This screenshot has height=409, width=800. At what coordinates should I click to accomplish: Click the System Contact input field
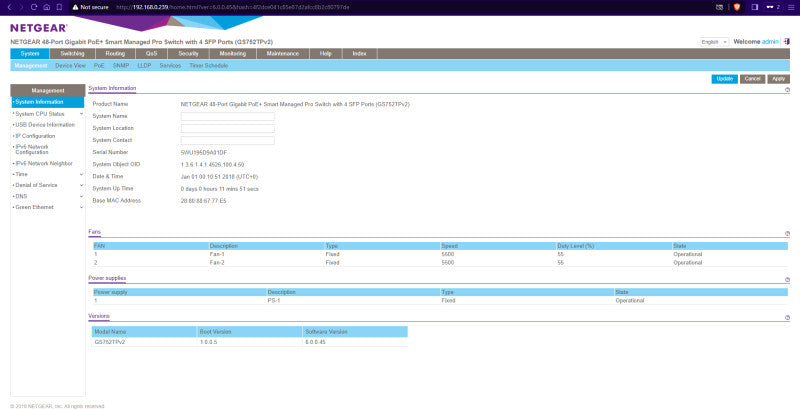228,140
